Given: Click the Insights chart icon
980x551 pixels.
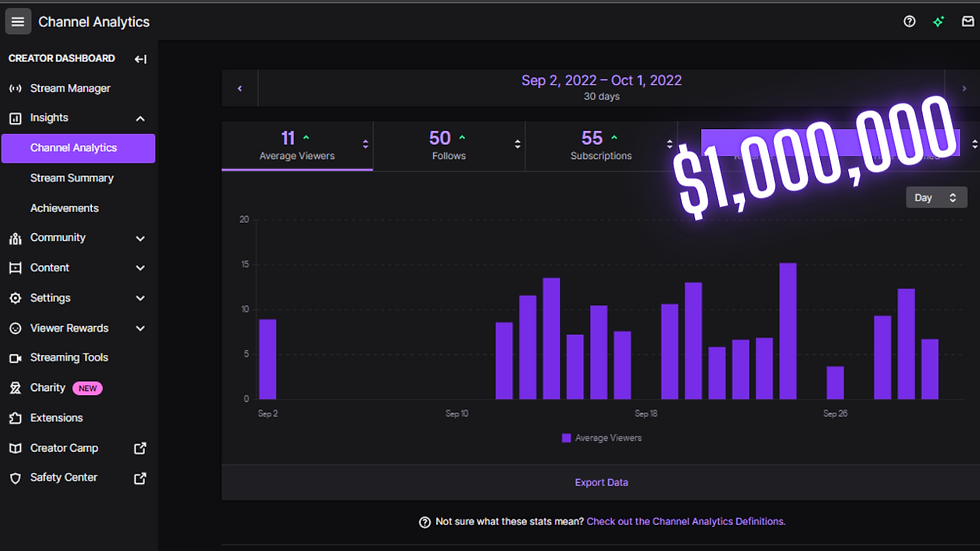Looking at the screenshot, I should pos(16,118).
